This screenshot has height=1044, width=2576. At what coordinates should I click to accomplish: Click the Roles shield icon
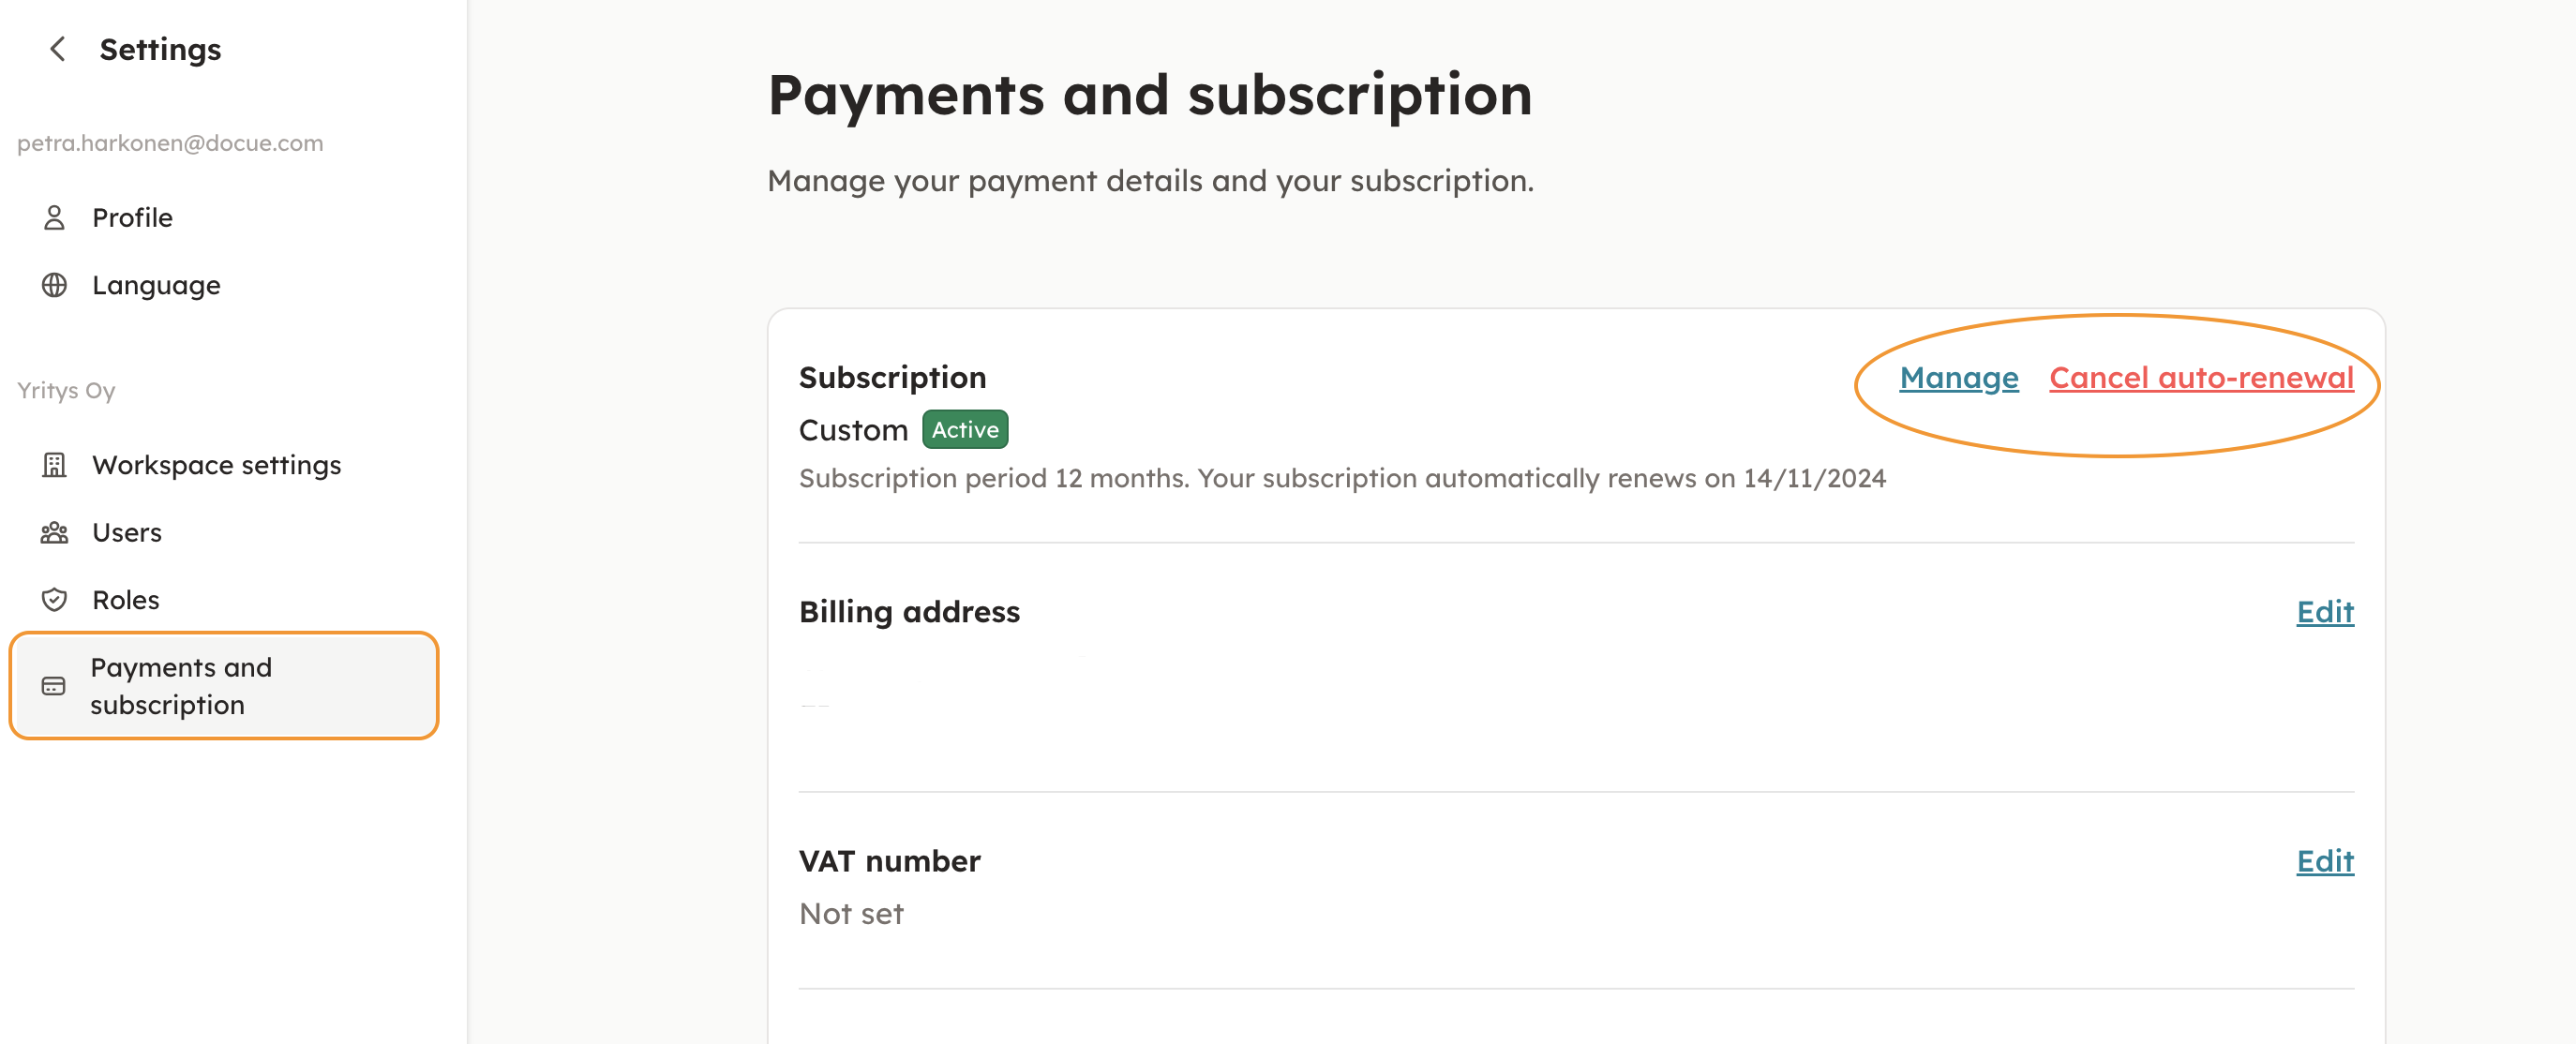click(54, 600)
